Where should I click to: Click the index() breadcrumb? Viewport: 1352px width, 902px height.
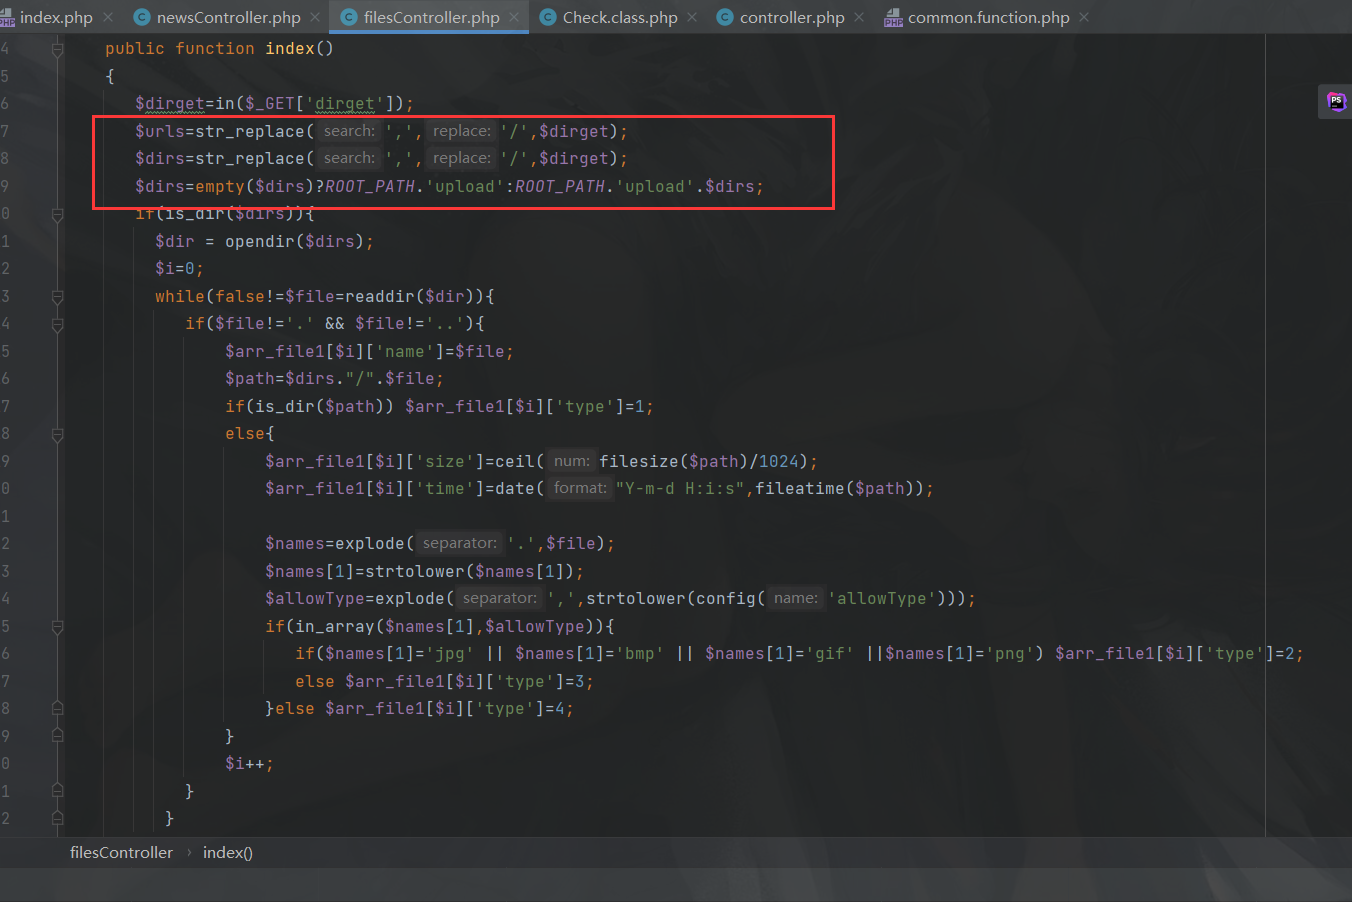click(x=228, y=853)
